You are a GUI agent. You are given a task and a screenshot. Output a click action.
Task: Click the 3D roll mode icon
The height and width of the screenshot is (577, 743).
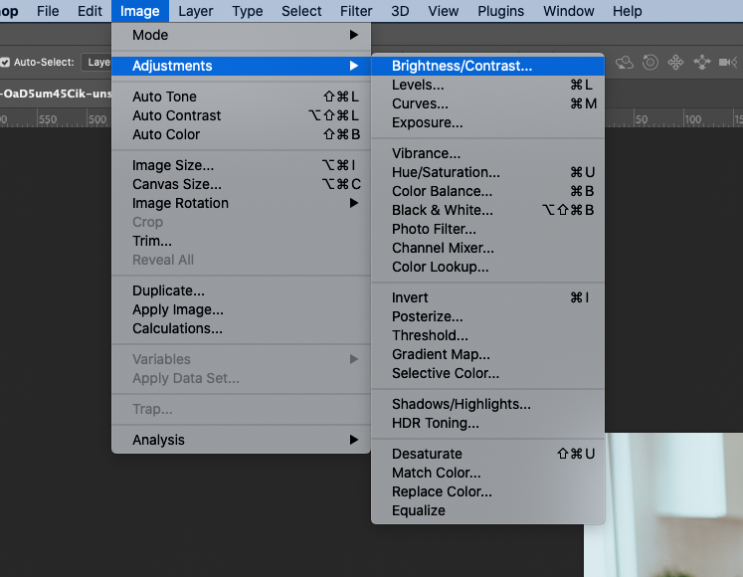(650, 63)
